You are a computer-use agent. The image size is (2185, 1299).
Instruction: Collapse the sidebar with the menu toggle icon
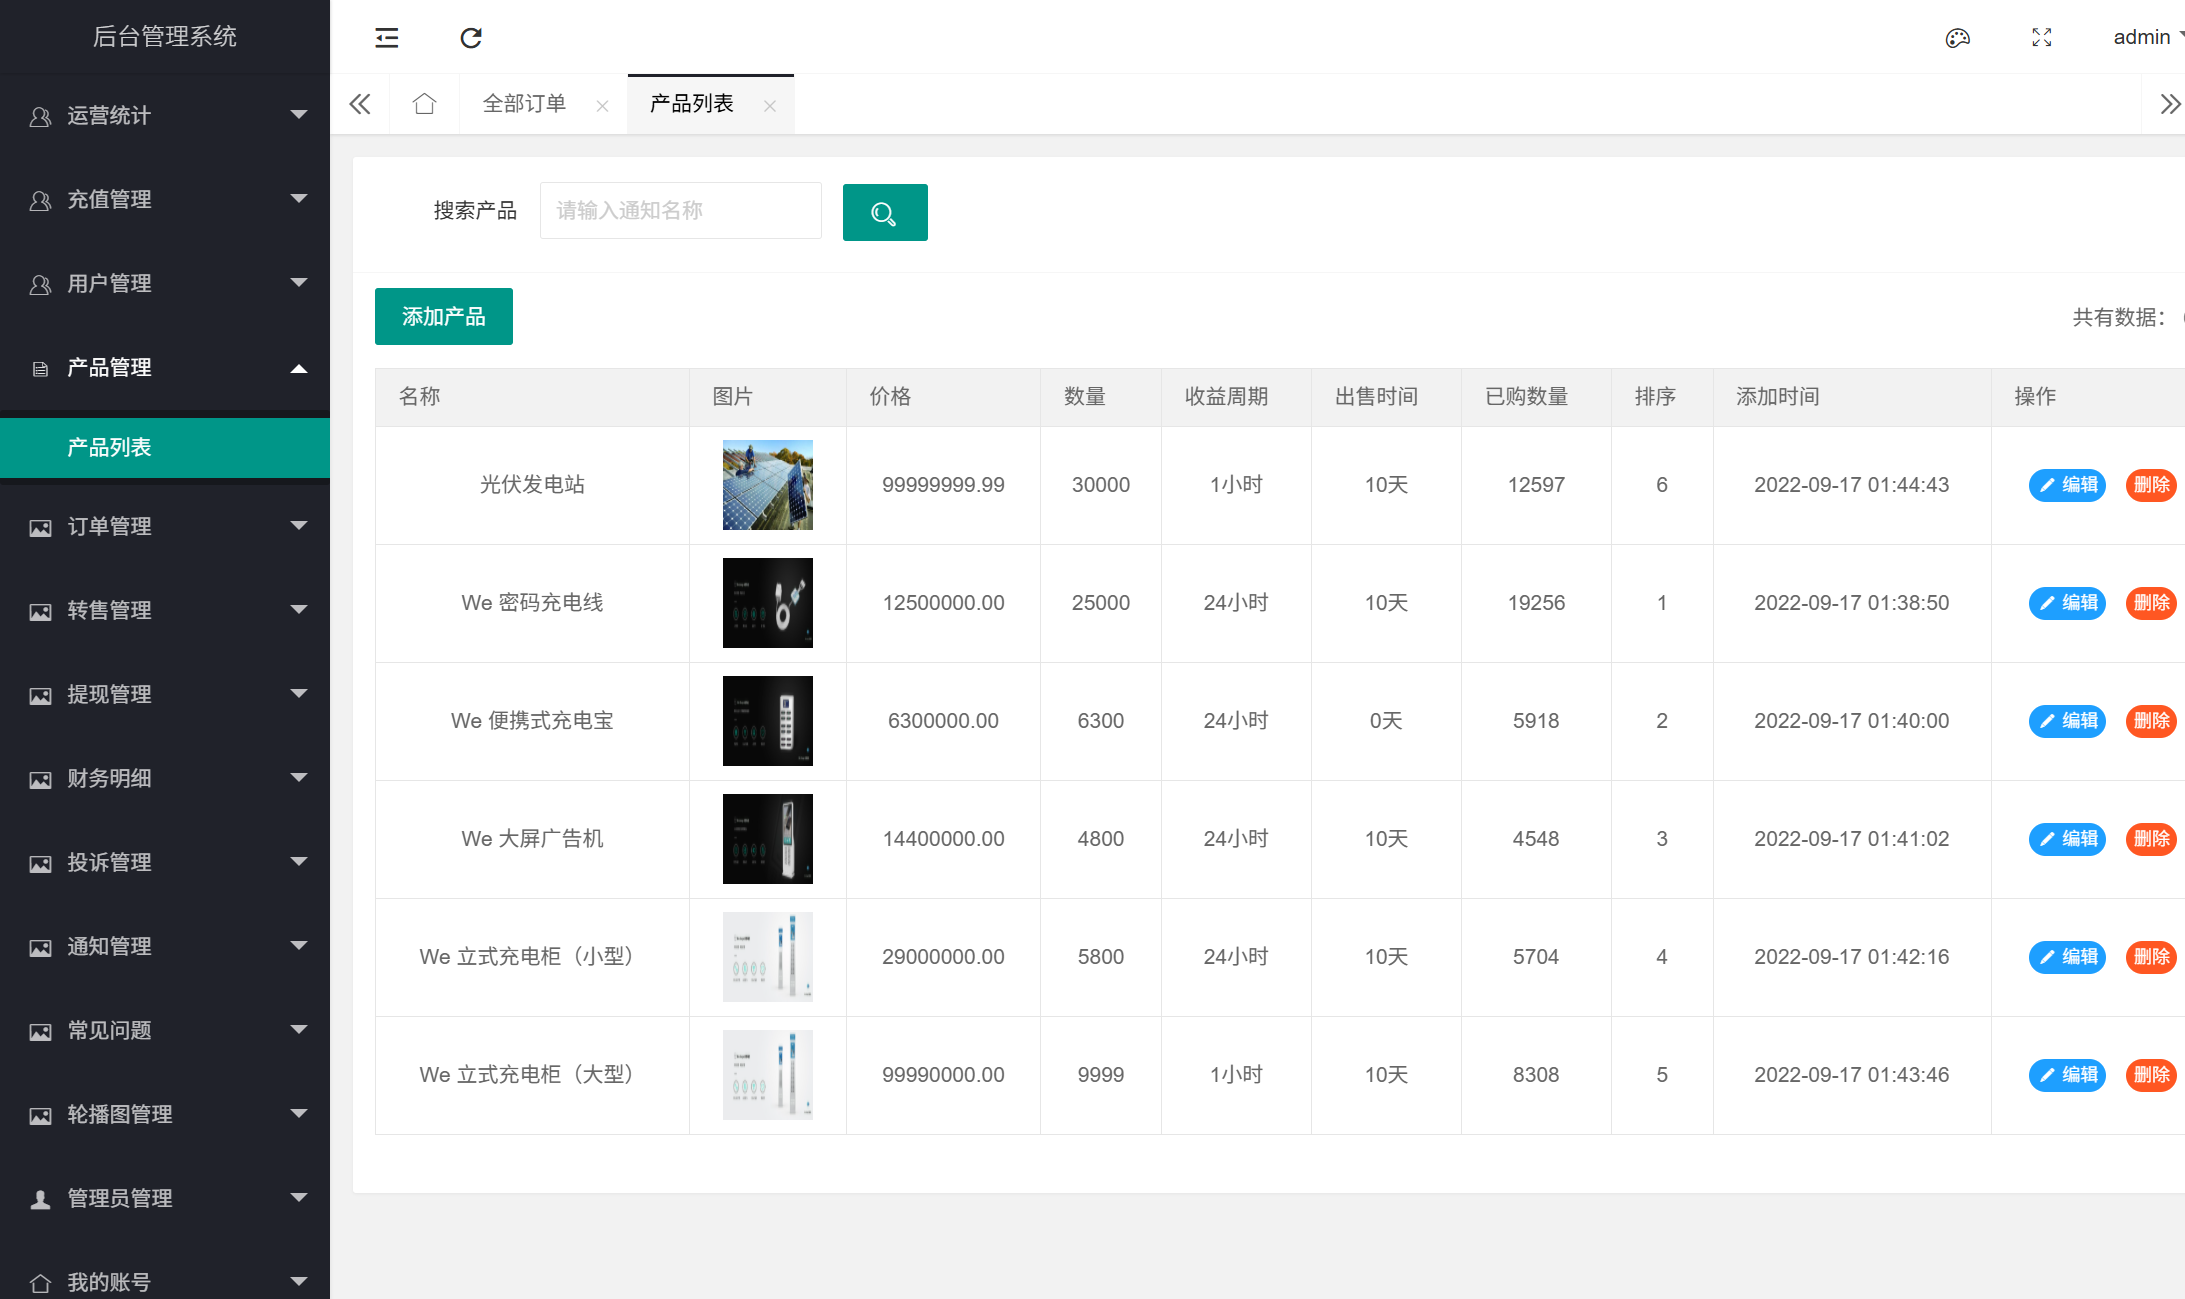387,38
